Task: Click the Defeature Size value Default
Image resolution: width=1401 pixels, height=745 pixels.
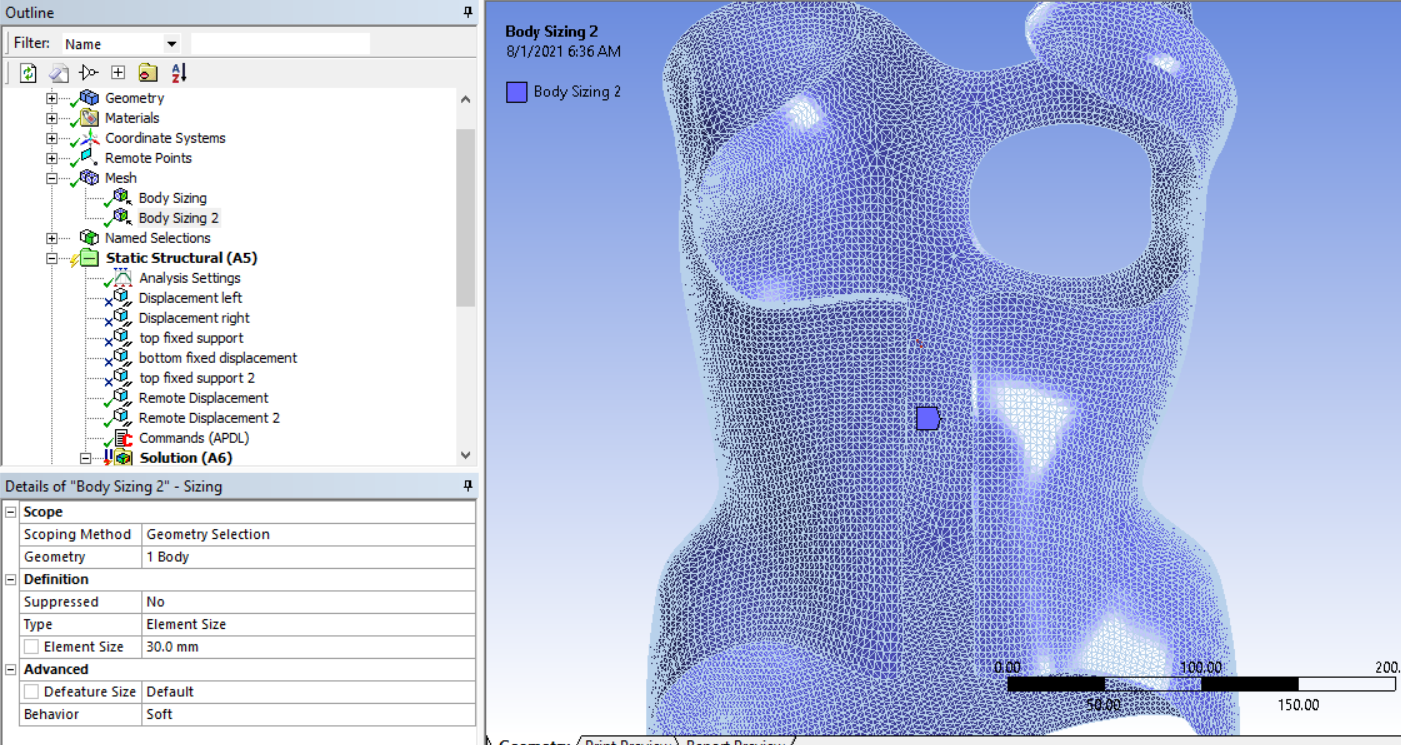Action: 309,692
